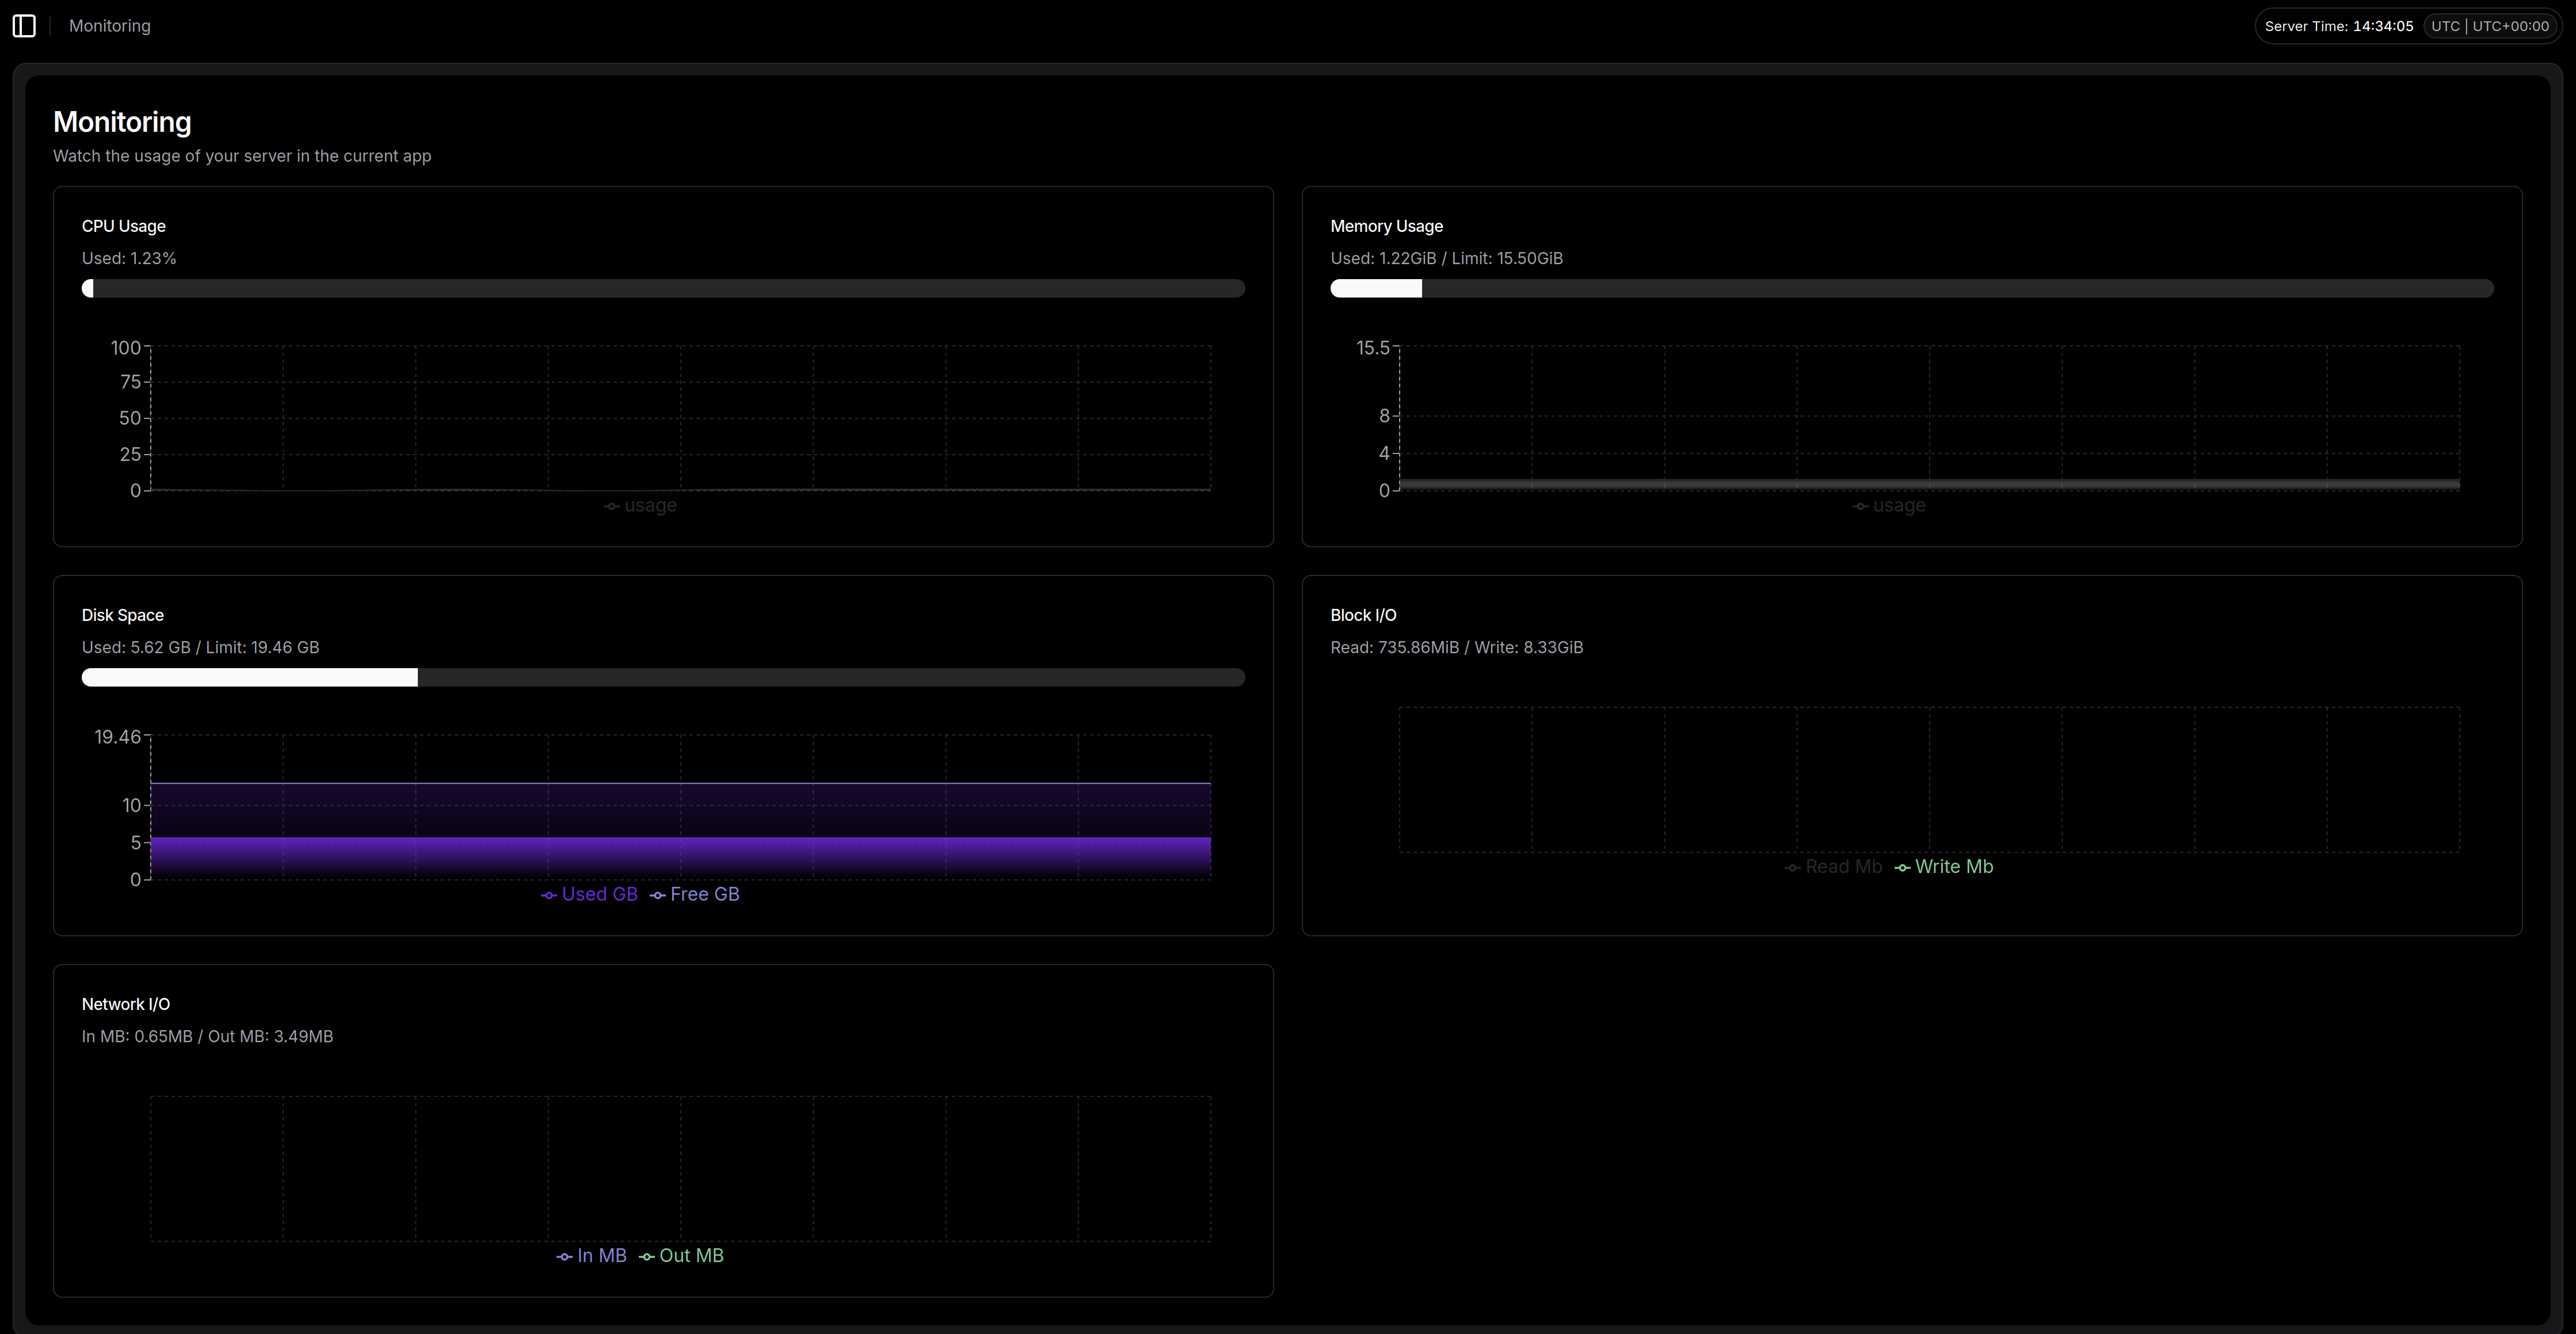Click the Memory Usage progress bar
The image size is (2576, 1334).
pos(1911,288)
